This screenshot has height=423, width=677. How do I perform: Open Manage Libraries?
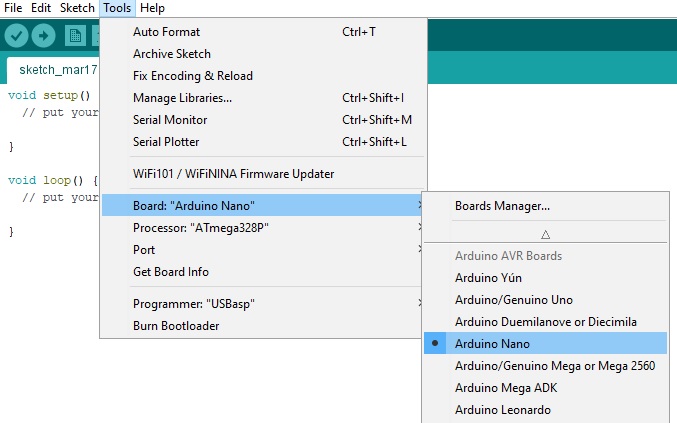[182, 97]
